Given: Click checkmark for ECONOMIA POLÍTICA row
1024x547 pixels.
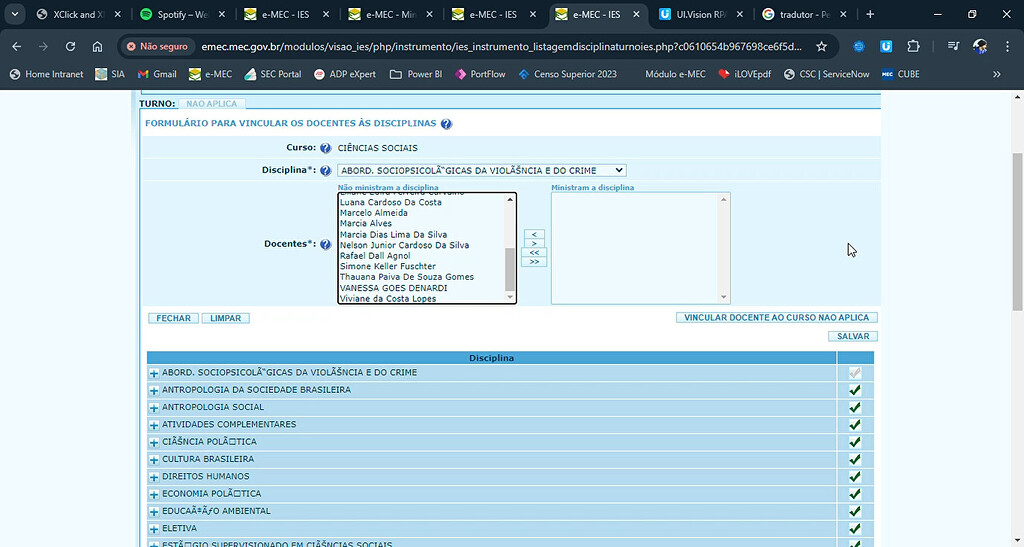Looking at the screenshot, I should click(854, 494).
